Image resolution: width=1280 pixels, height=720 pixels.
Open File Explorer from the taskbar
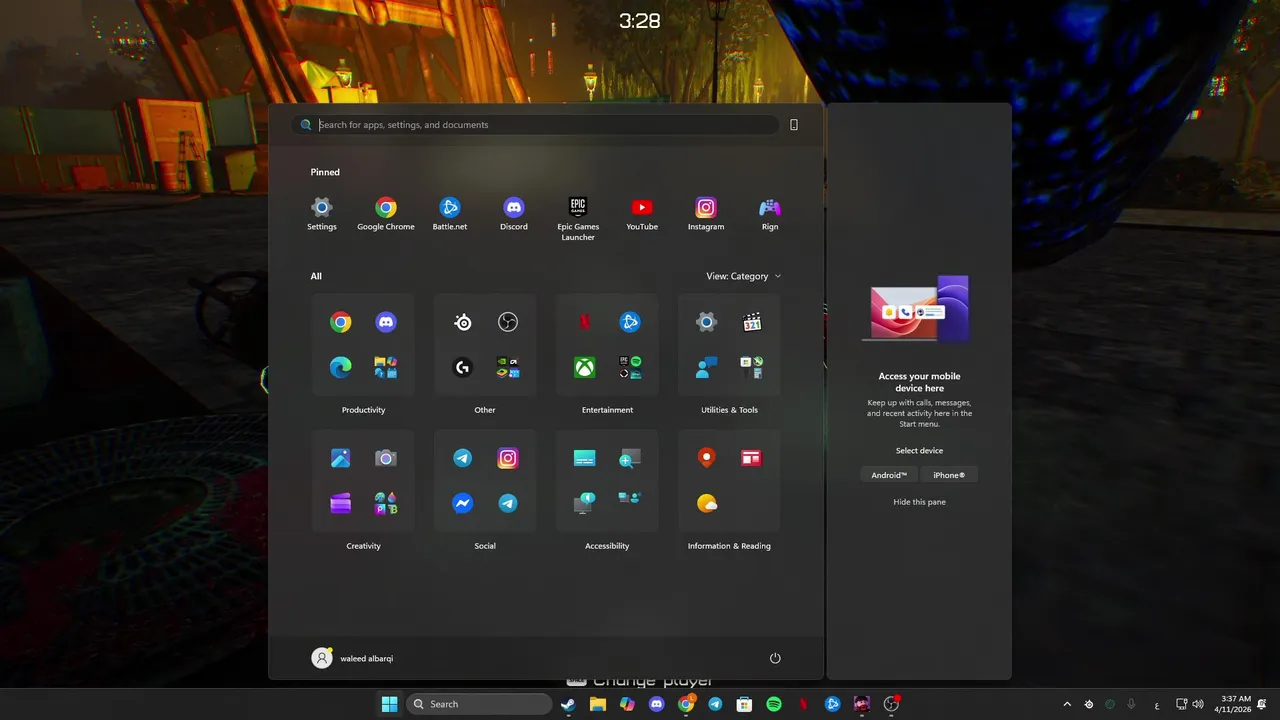598,704
